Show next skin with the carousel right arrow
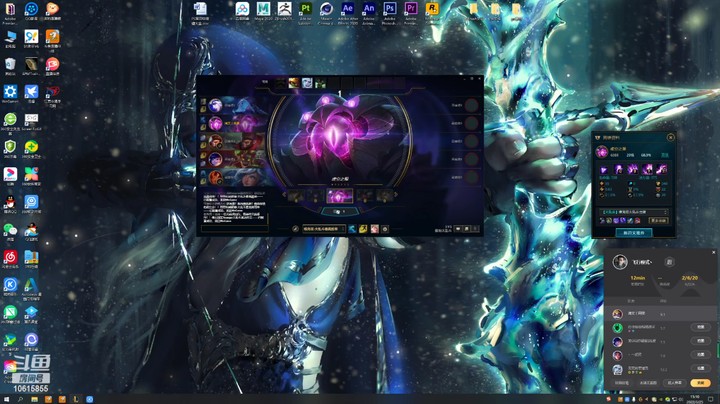Screen dimensions: 720x404 point(396,195)
